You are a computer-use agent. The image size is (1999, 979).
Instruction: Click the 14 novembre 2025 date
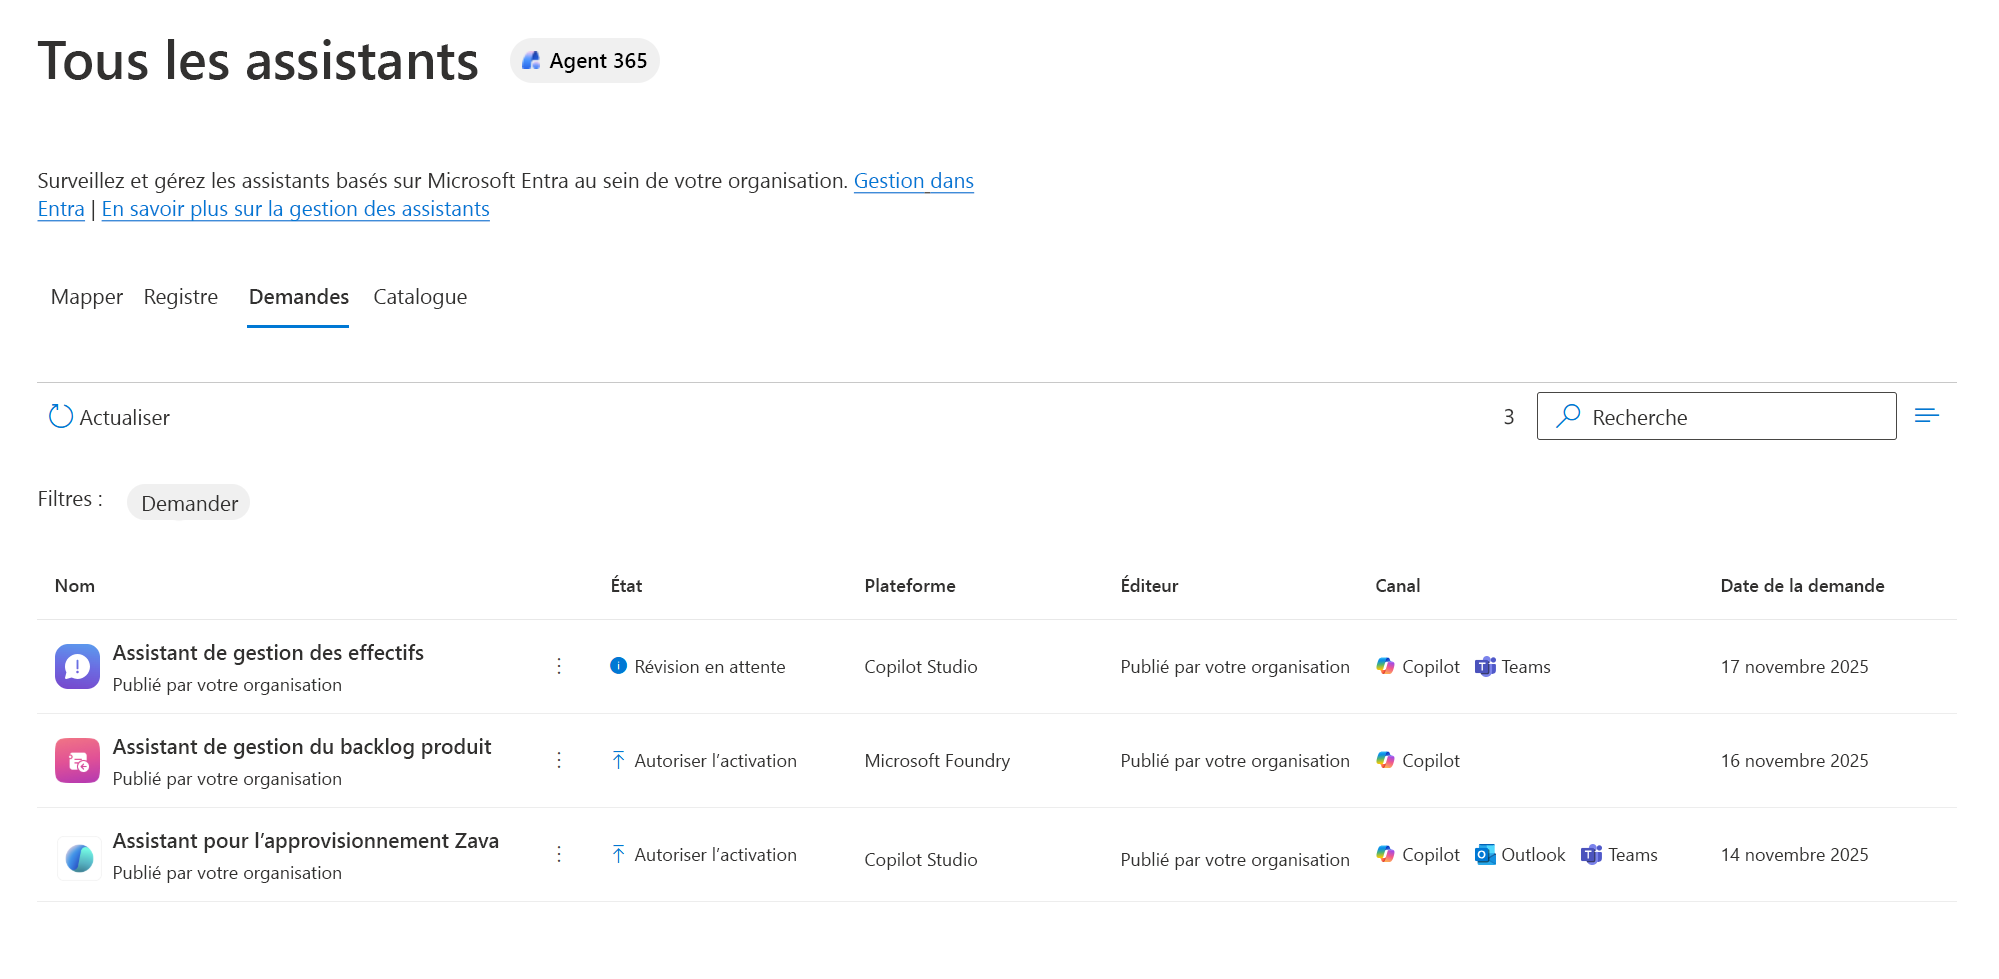click(x=1794, y=855)
